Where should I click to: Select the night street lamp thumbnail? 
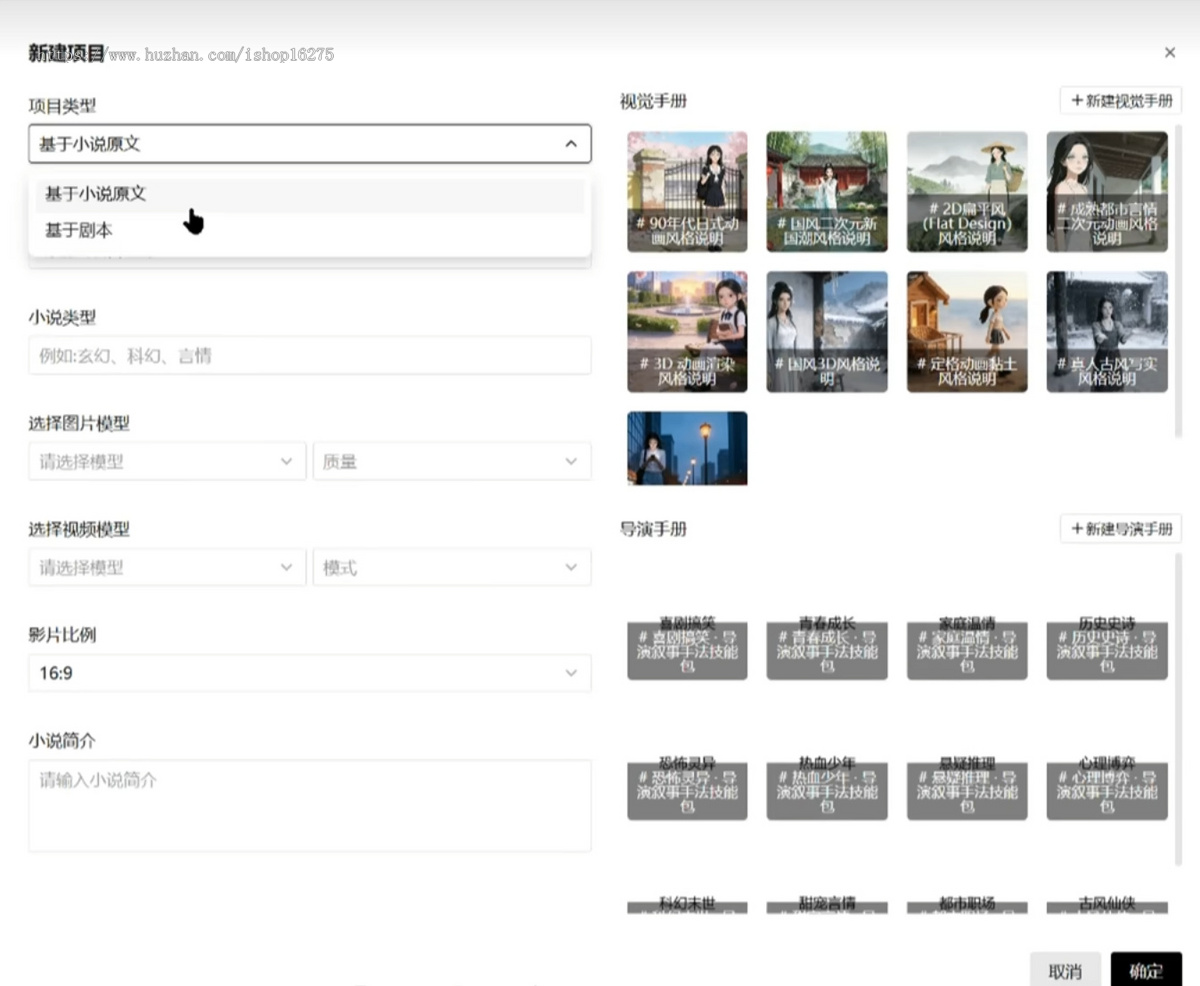(687, 448)
